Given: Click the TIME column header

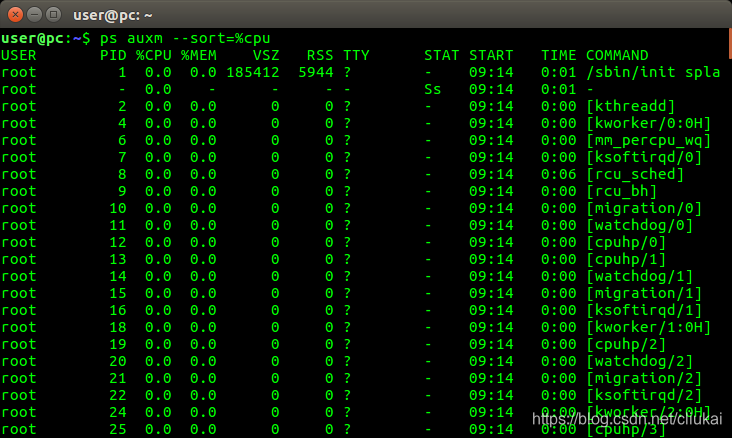Looking at the screenshot, I should pos(558,56).
